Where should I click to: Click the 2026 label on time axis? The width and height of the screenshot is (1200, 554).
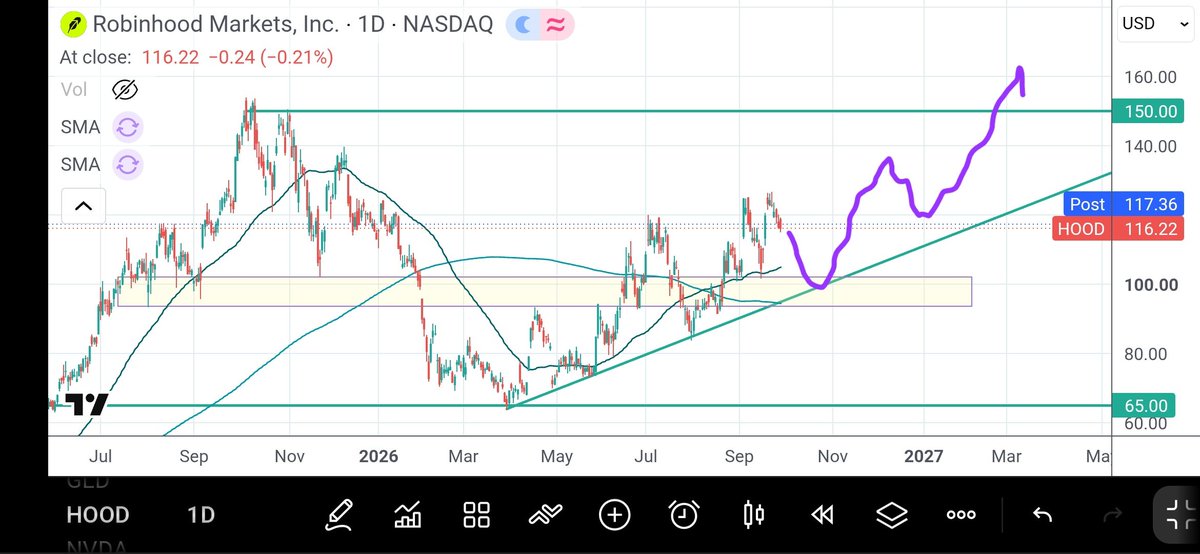click(x=379, y=457)
